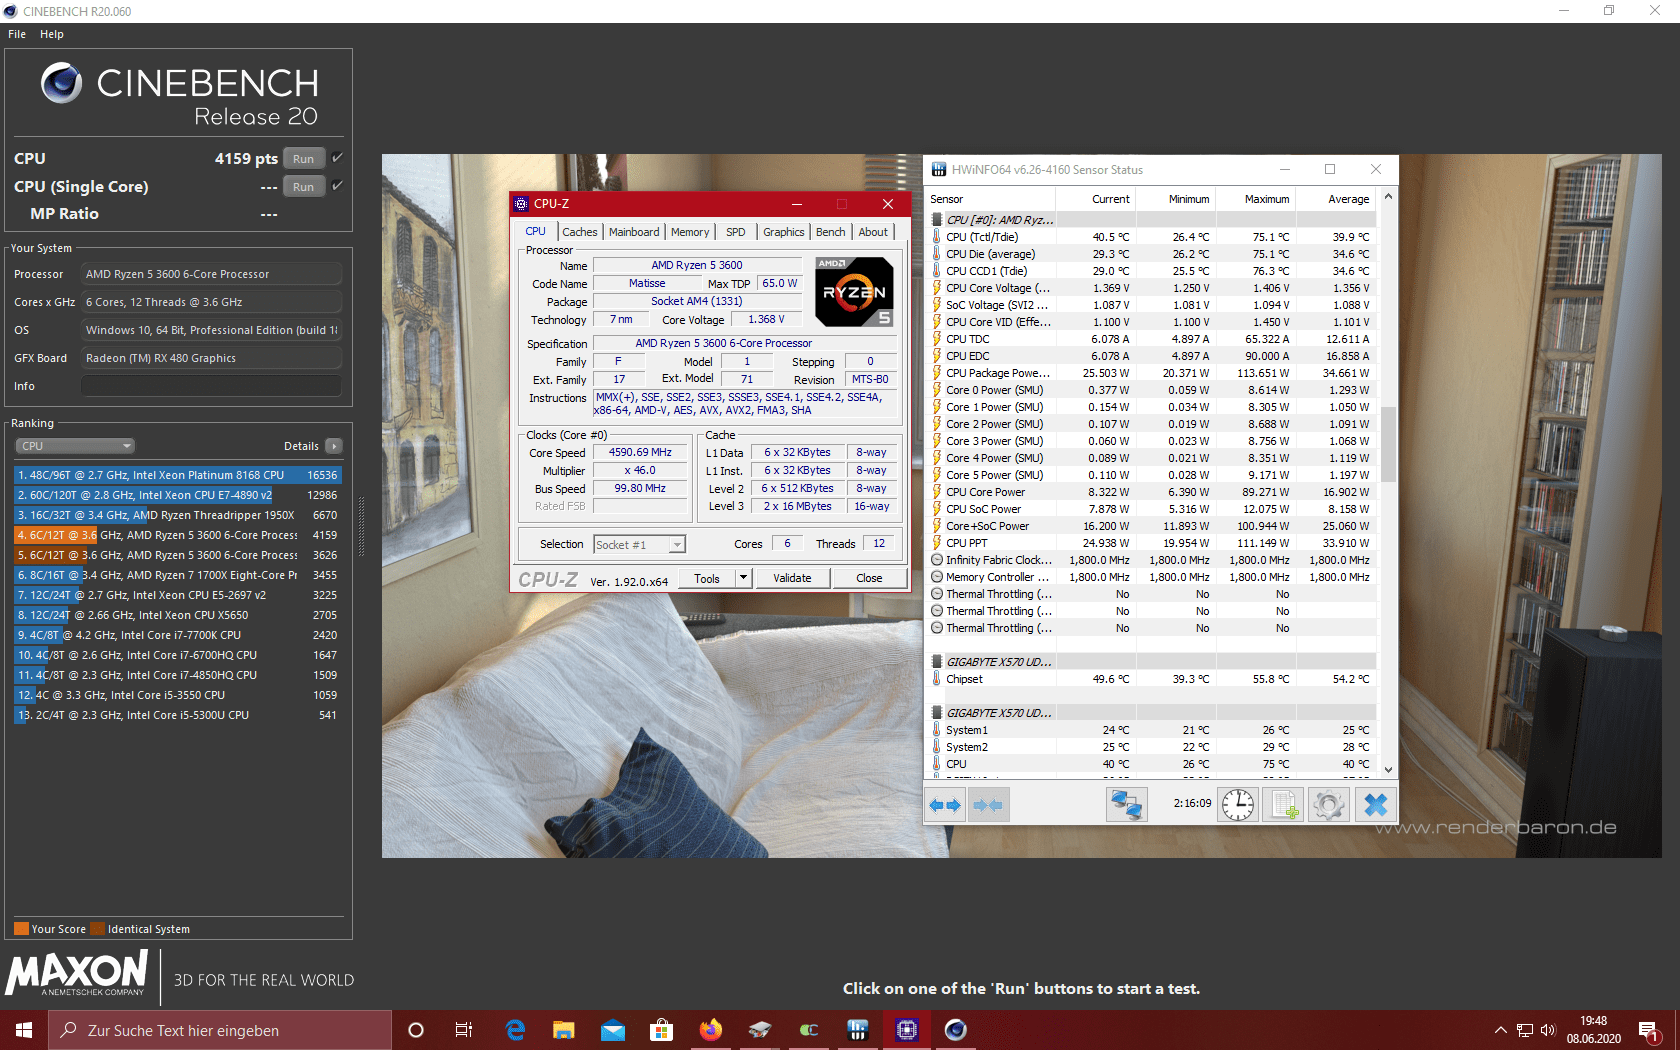Switch to Bench tab in CPU-Z
Image resolution: width=1680 pixels, height=1050 pixels.
coord(831,232)
